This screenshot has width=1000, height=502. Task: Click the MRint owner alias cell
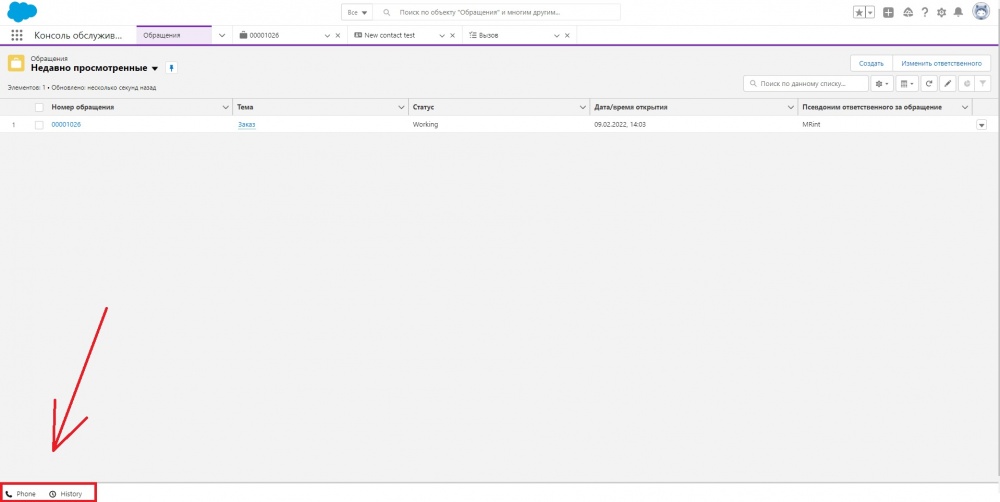pos(811,125)
